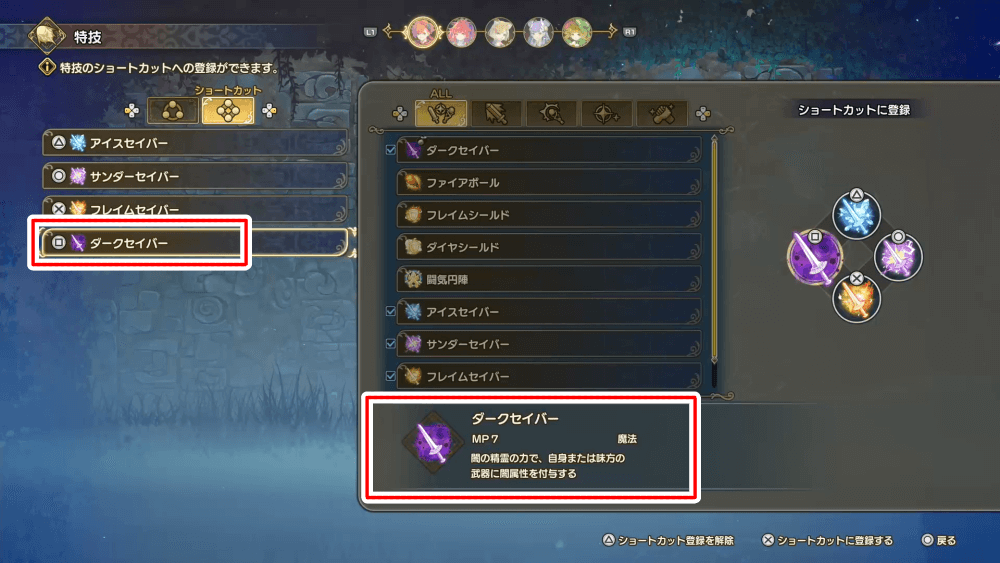Click ショートカット登録を解除 button prompt

[x=668, y=541]
